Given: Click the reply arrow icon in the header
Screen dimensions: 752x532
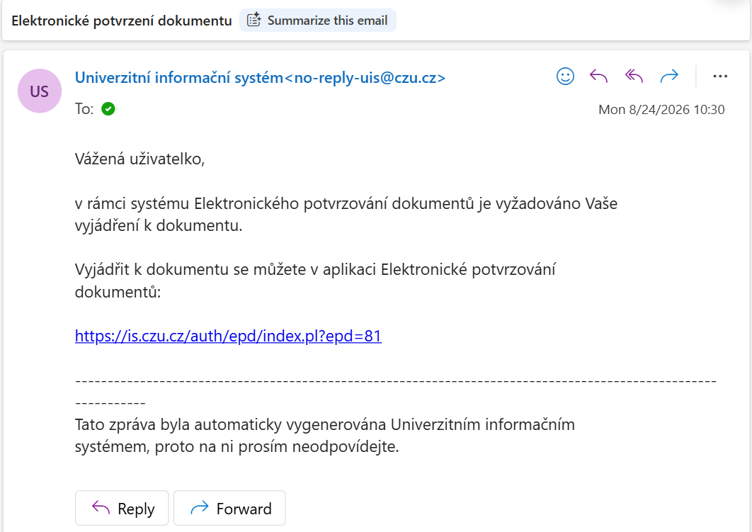Looking at the screenshot, I should pyautogui.click(x=599, y=76).
